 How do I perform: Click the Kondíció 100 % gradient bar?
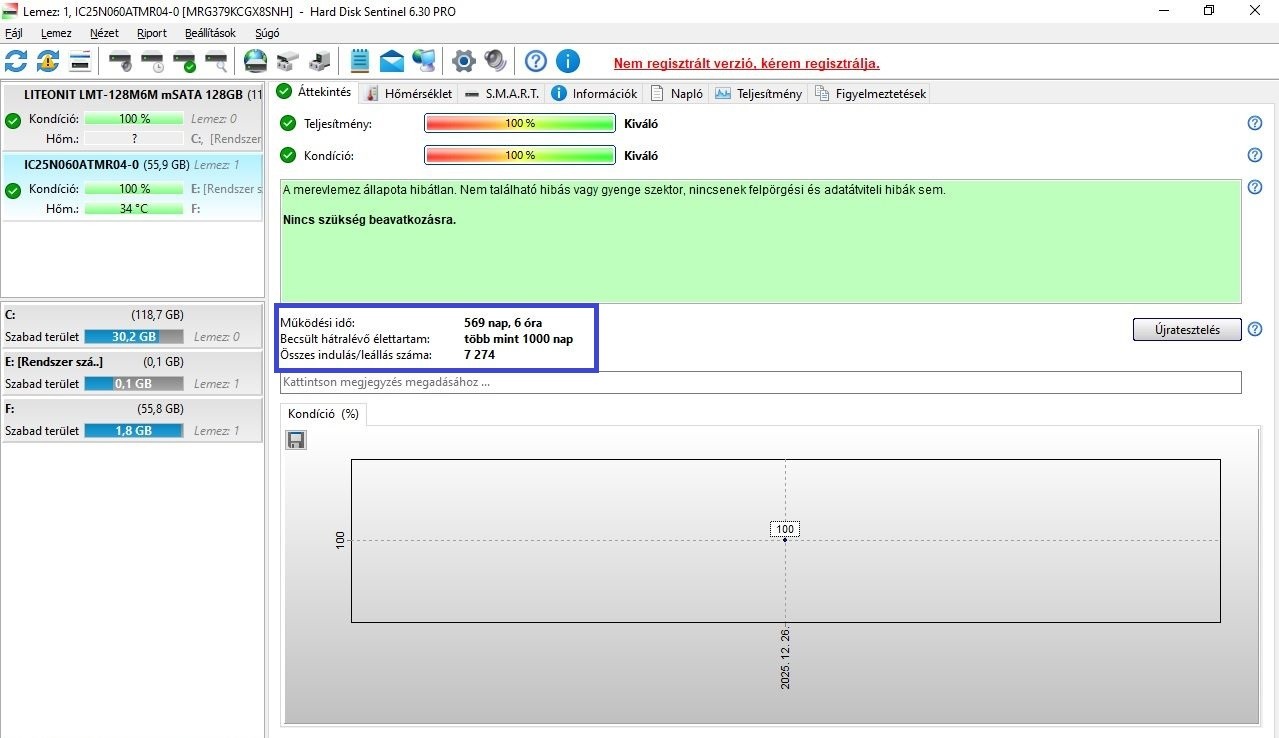click(x=520, y=156)
